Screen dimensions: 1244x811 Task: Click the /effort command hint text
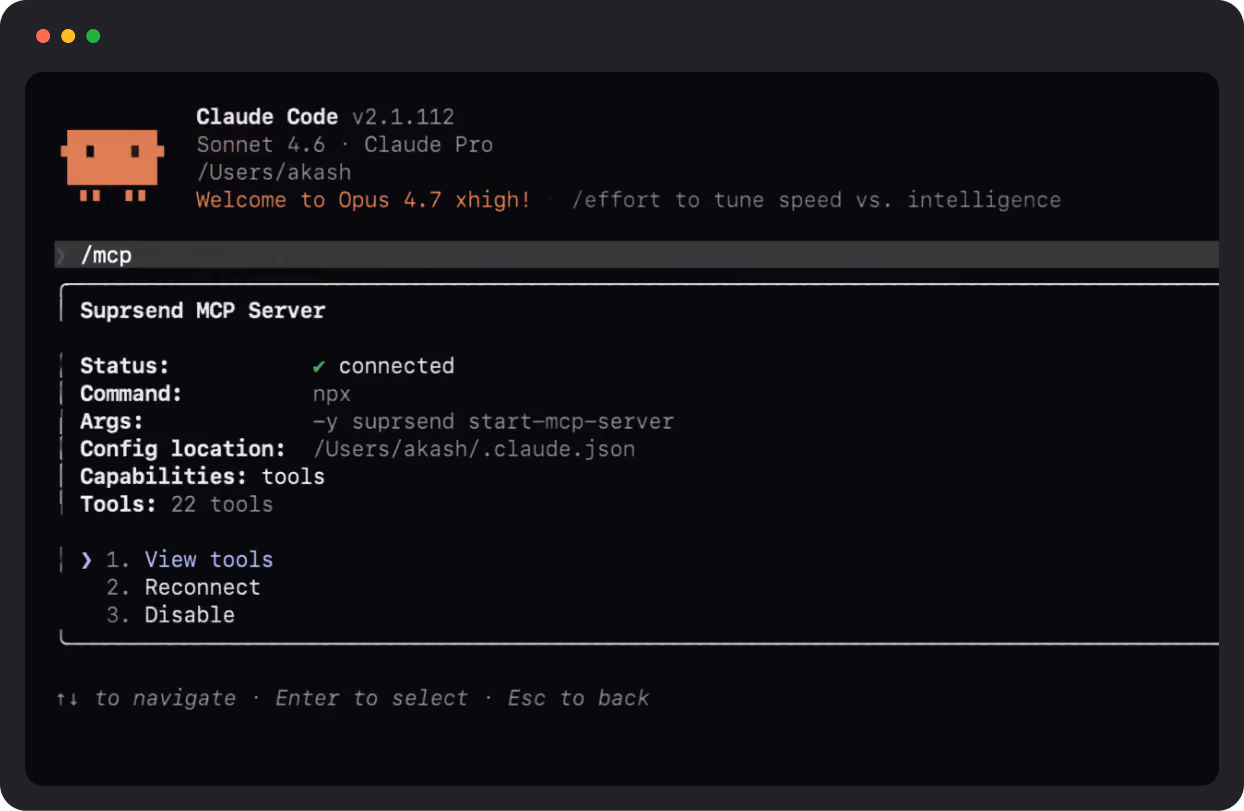click(816, 200)
